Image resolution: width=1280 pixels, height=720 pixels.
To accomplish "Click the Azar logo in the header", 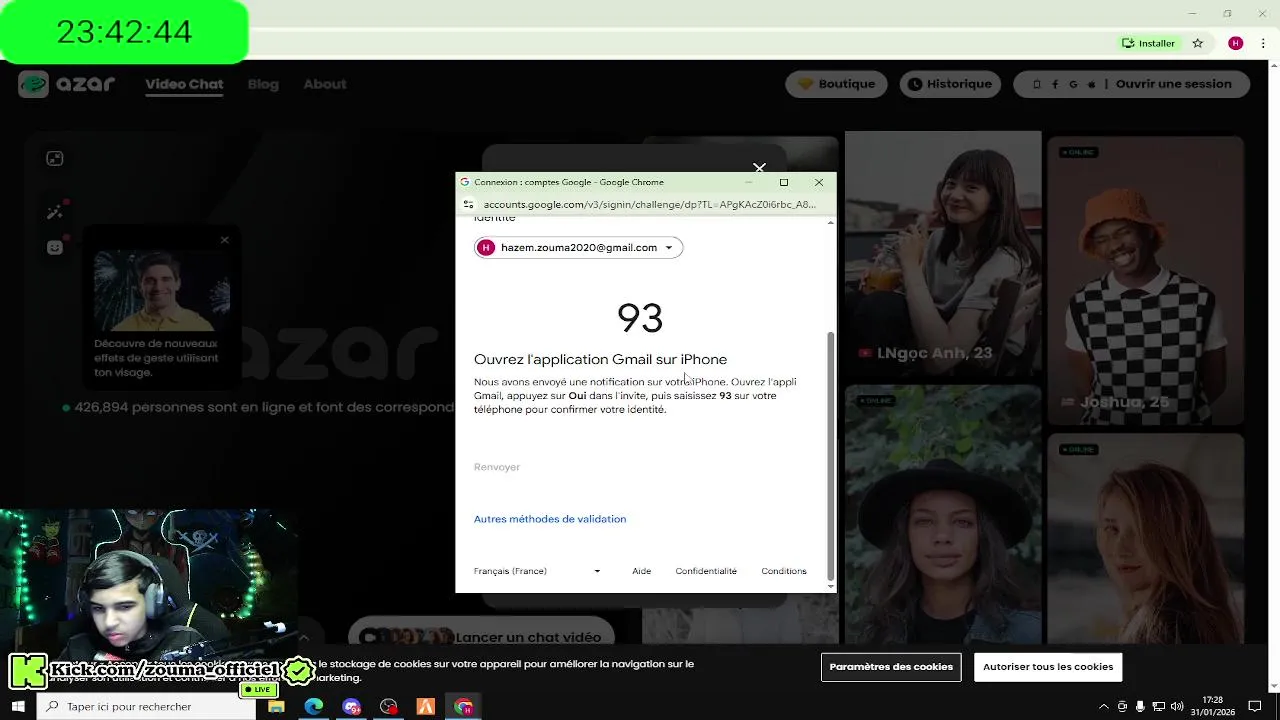I will (67, 84).
